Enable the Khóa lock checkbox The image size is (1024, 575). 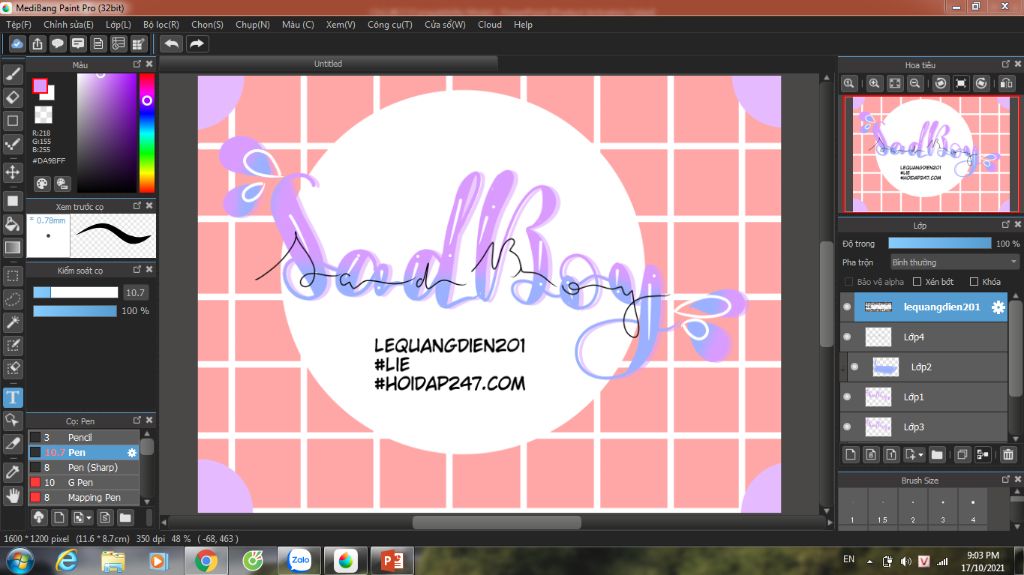coord(974,282)
